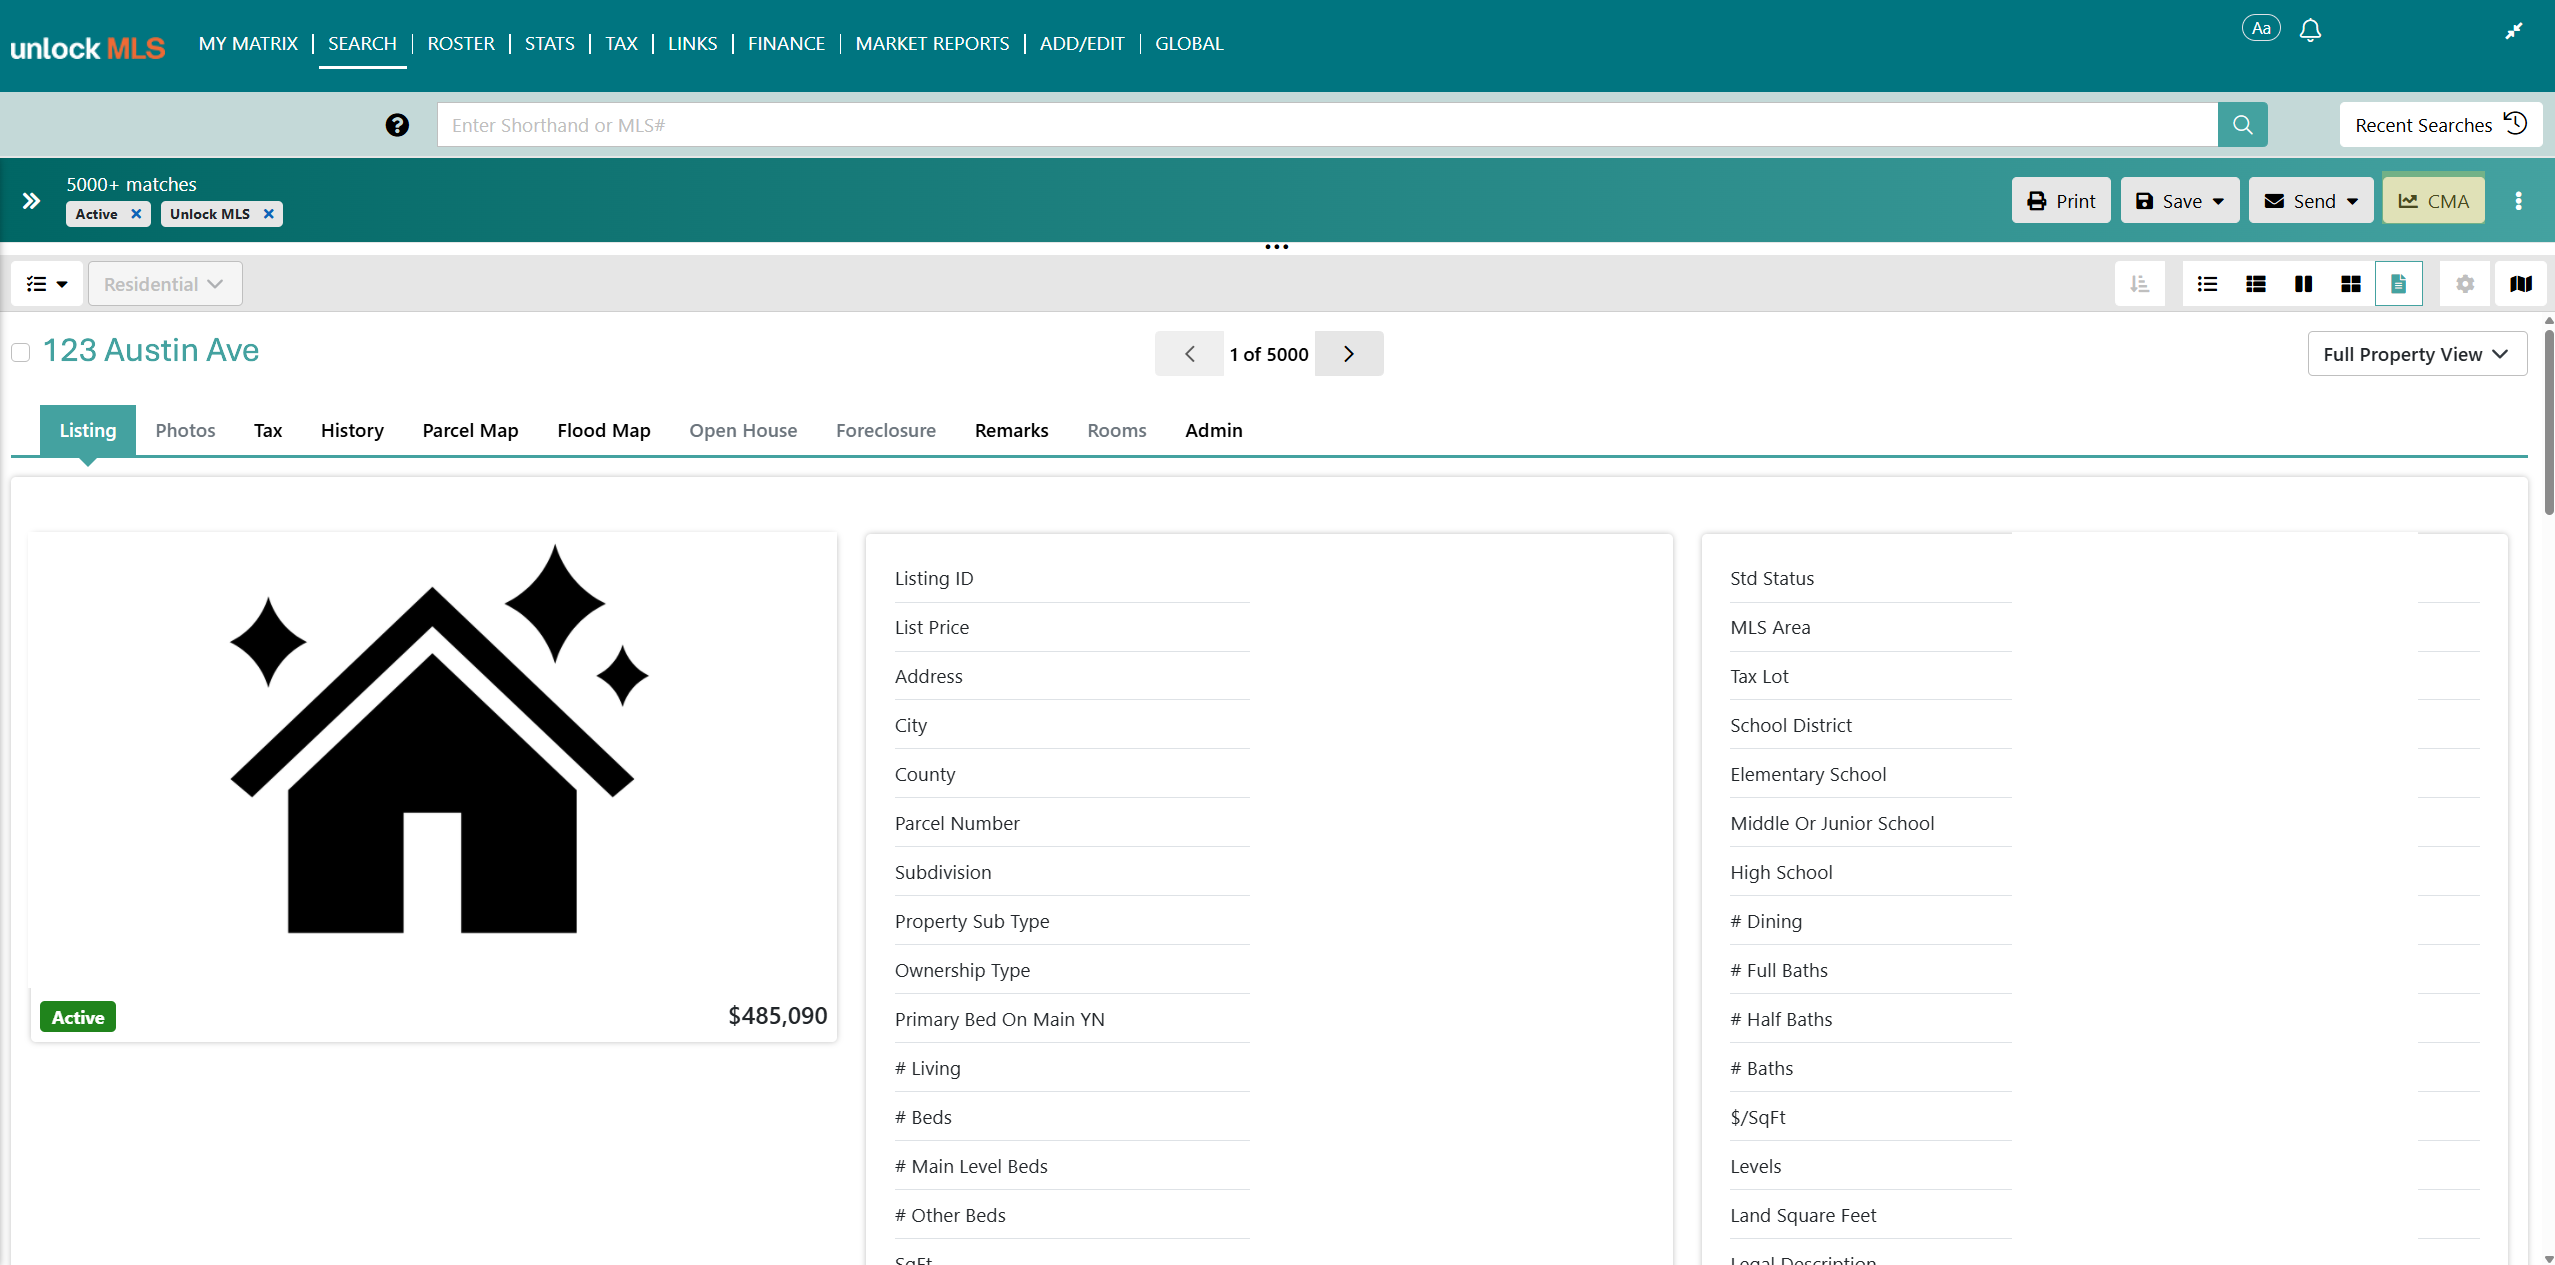Viewport: 2555px width, 1265px height.
Task: Switch to the Foreclosure tab
Action: (x=886, y=430)
